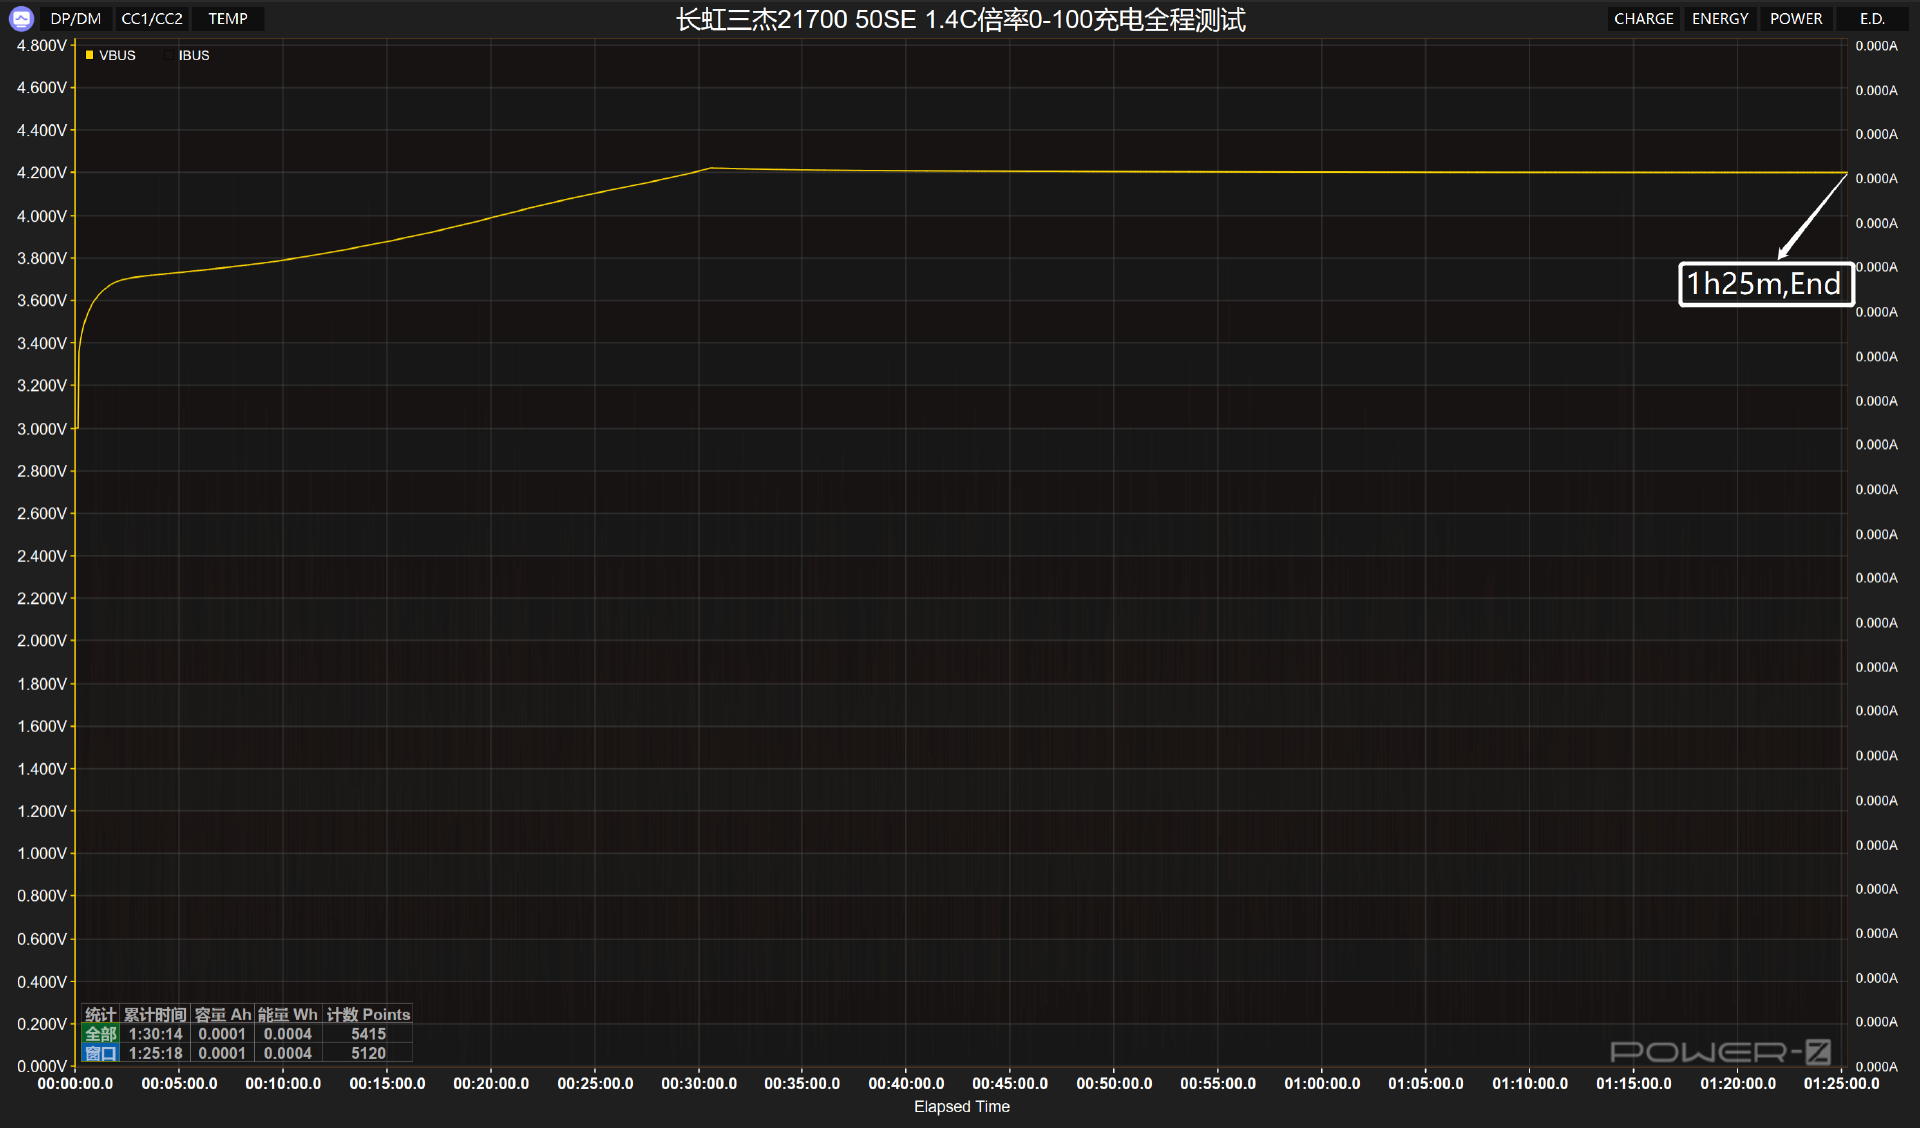Show the TEMP curve tab
The width and height of the screenshot is (1920, 1128).
pyautogui.click(x=228, y=19)
